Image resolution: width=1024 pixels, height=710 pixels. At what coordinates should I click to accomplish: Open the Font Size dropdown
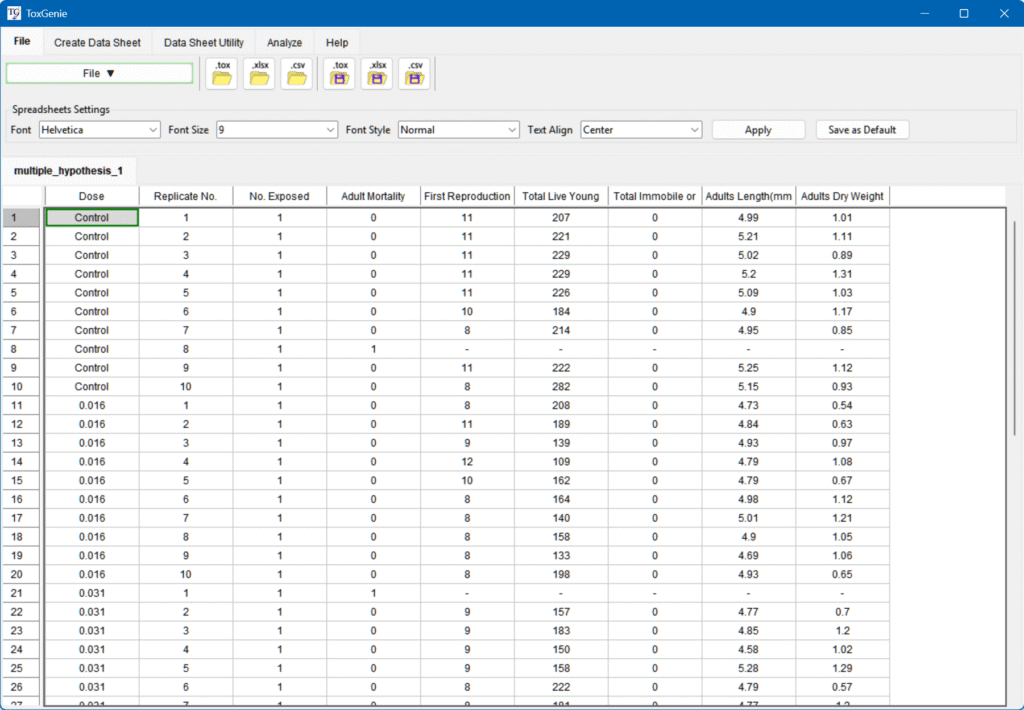[x=277, y=130]
